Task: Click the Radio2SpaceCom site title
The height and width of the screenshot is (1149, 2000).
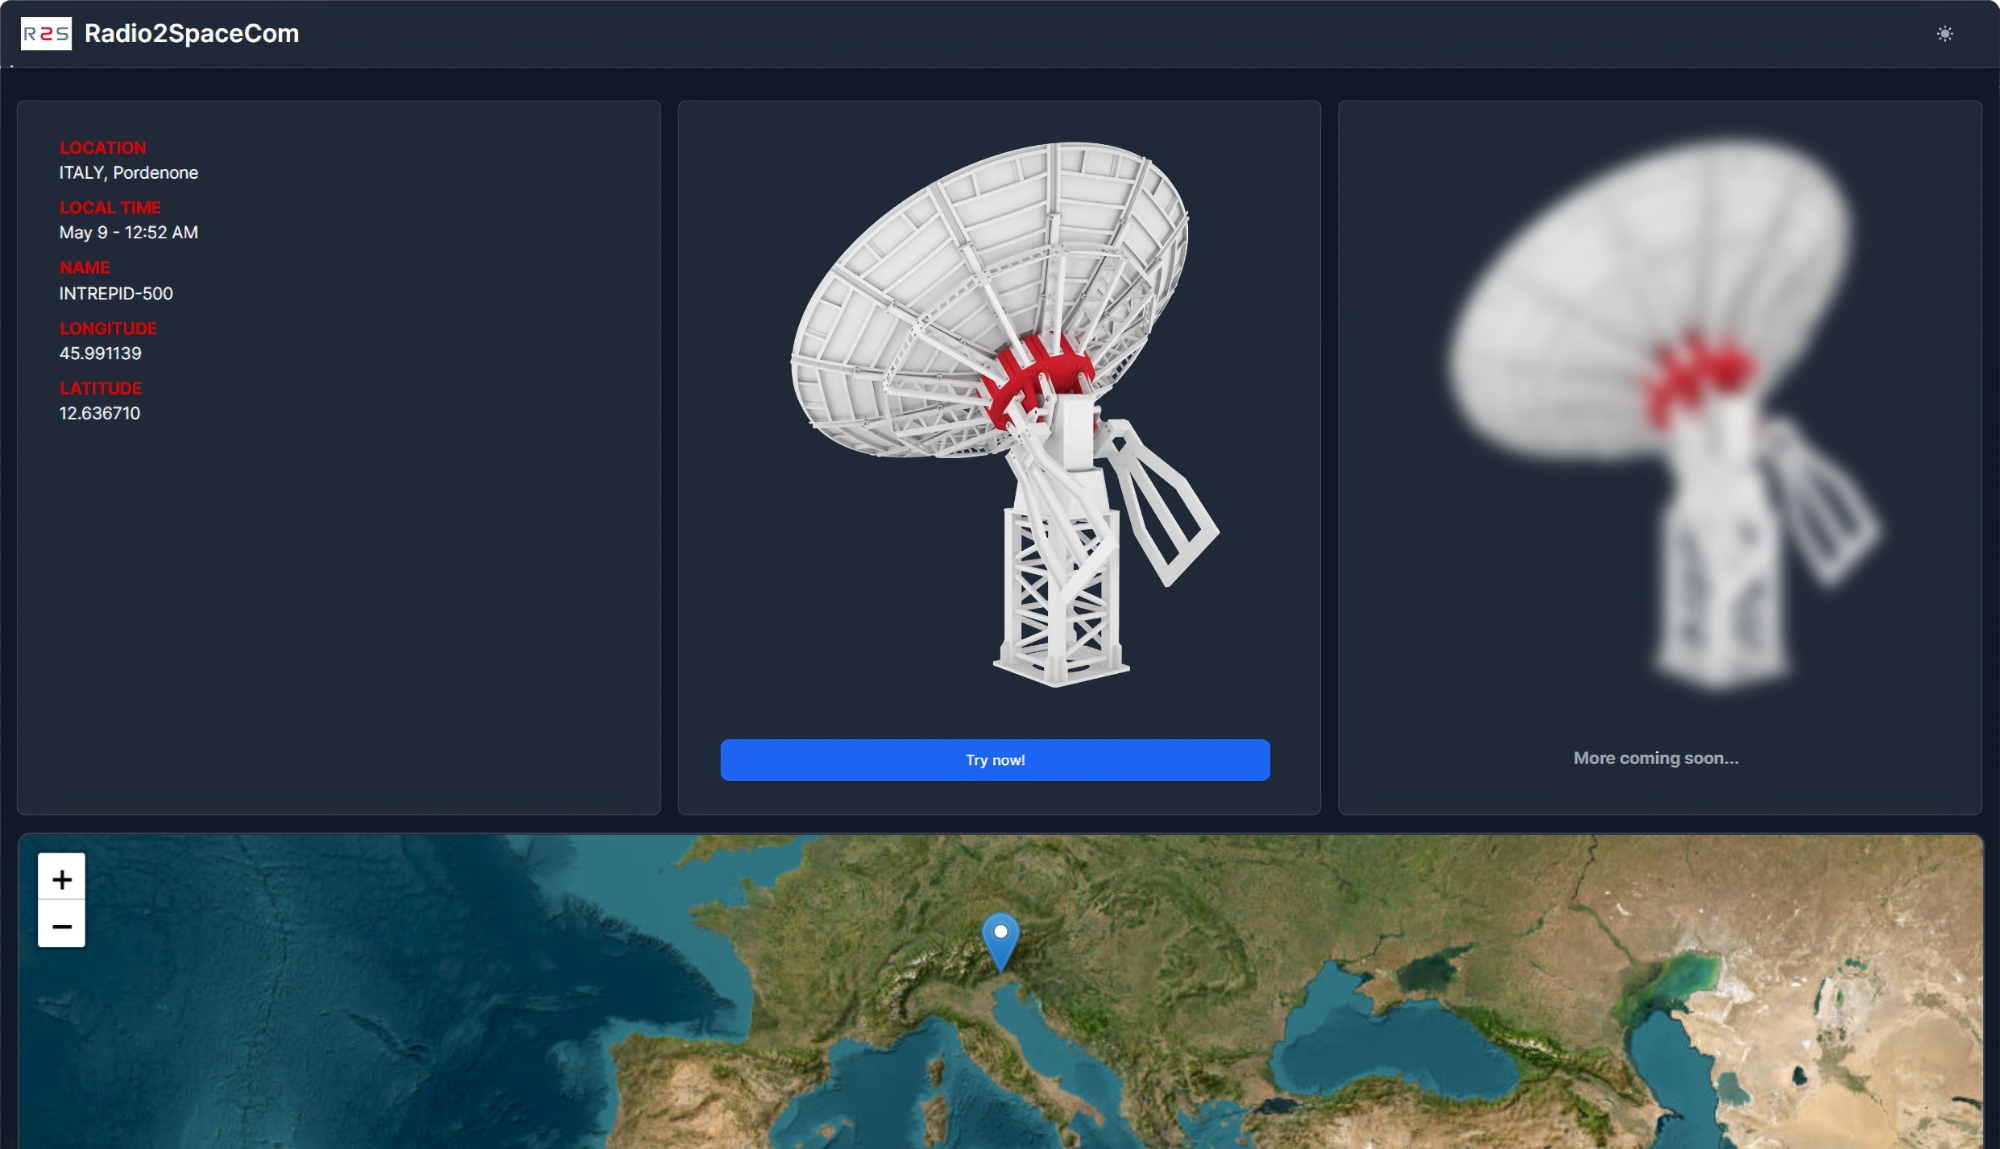Action: (191, 34)
